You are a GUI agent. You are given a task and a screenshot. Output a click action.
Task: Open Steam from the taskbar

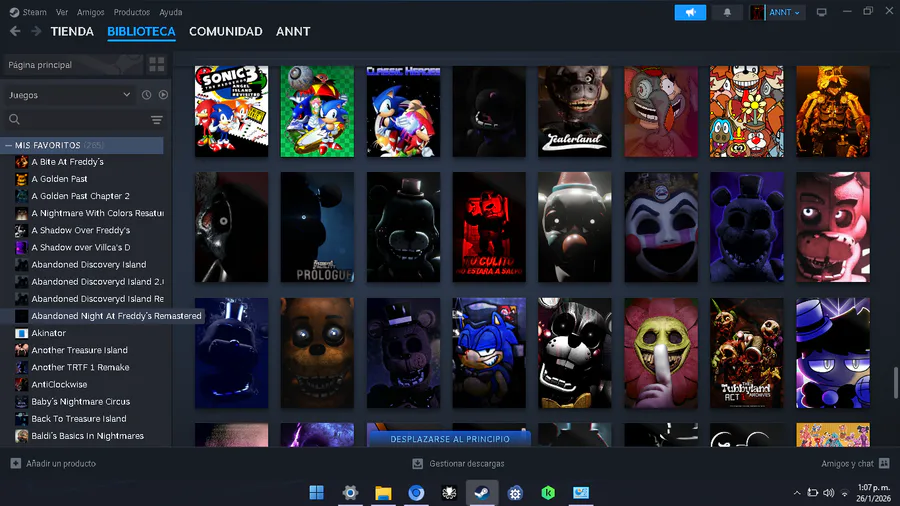point(482,493)
